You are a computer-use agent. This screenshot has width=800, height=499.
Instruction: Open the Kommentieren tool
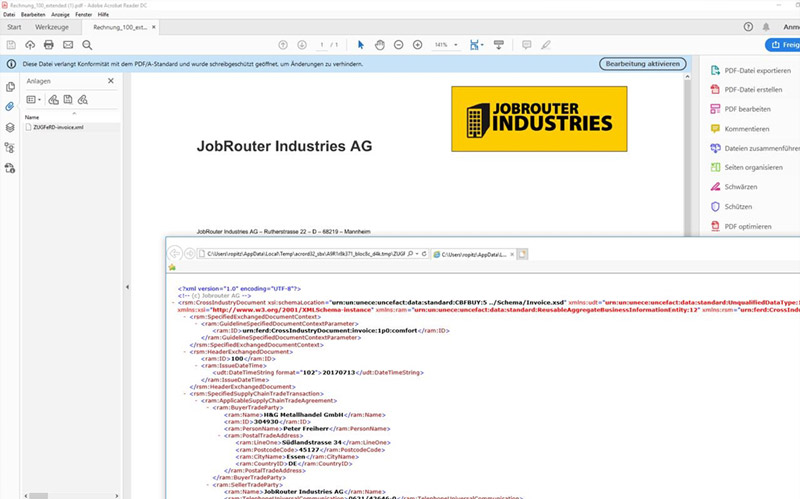[740, 129]
